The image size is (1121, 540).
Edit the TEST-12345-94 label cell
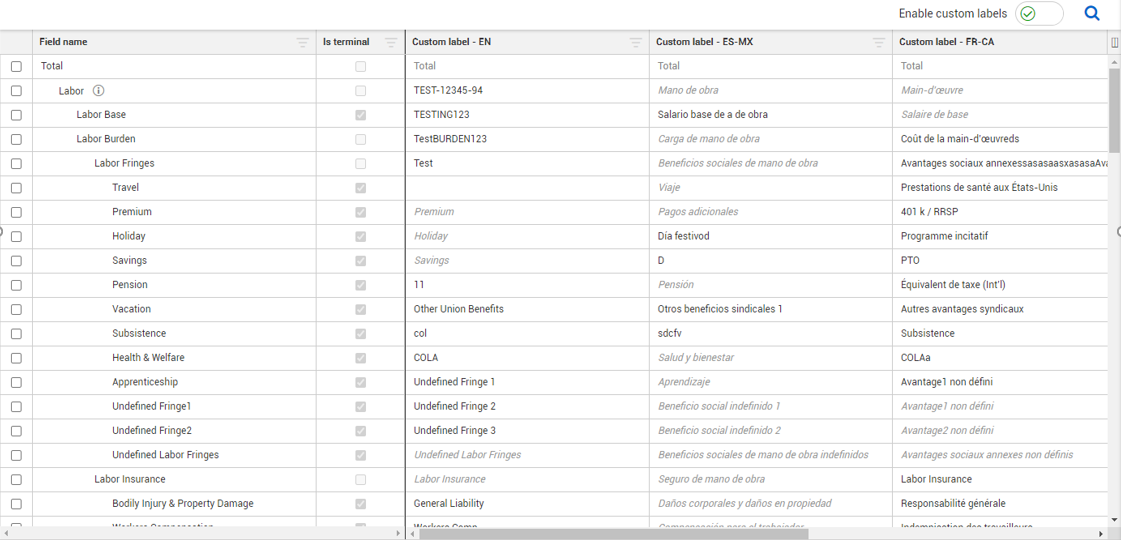click(x=528, y=91)
